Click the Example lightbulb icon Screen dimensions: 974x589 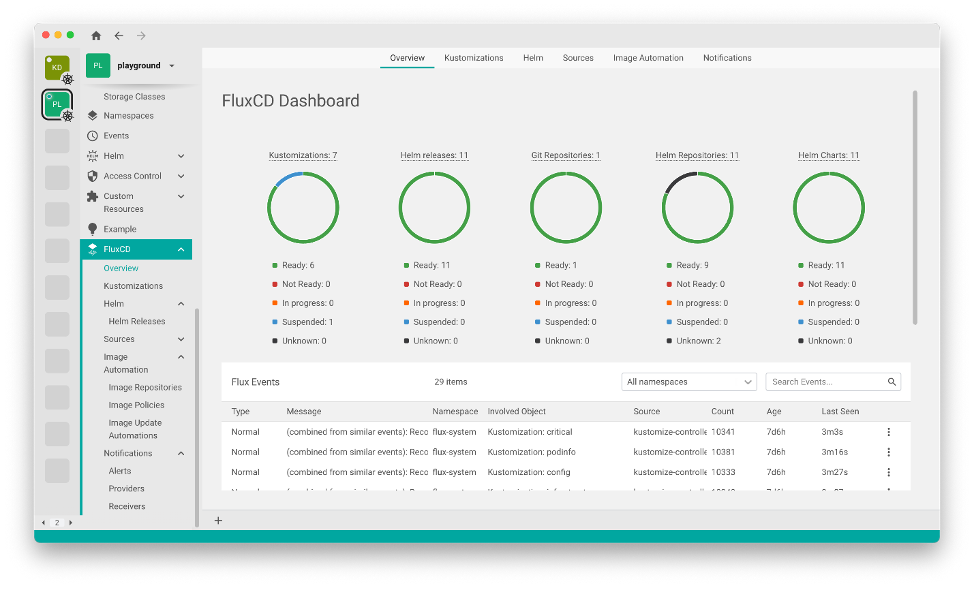93,229
